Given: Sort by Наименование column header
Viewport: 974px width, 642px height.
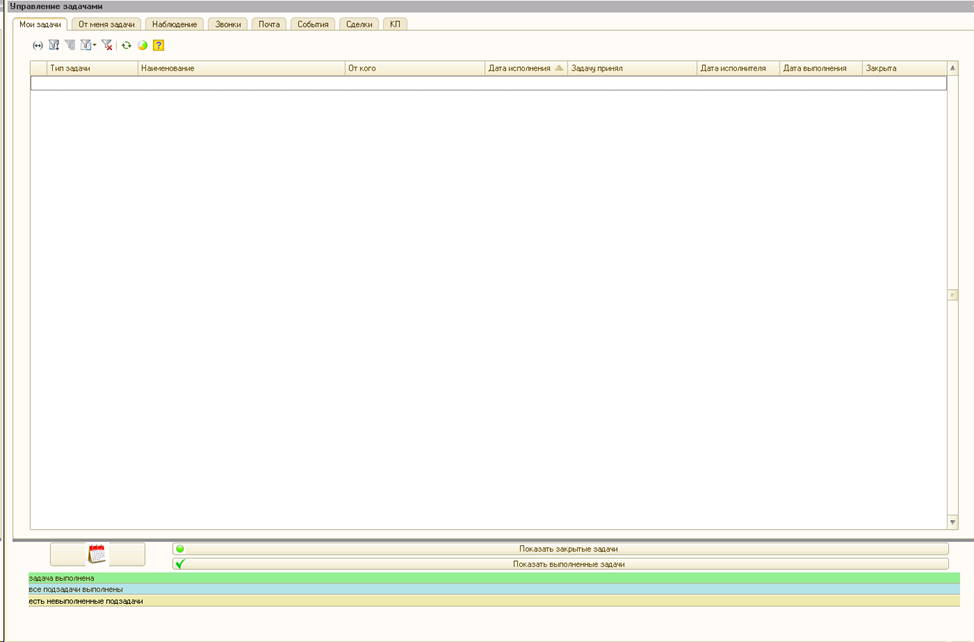Looking at the screenshot, I should (241, 68).
